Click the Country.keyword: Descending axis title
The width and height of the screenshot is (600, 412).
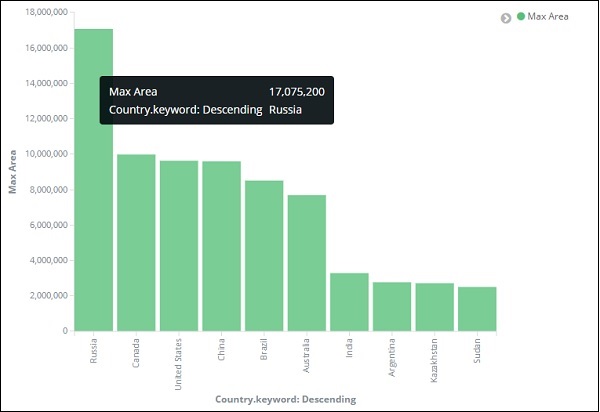point(285,400)
